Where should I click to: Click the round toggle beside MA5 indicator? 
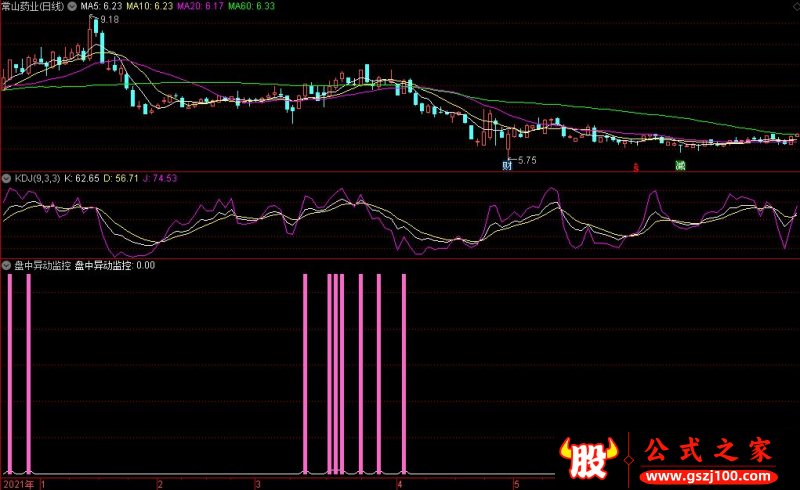pos(72,6)
